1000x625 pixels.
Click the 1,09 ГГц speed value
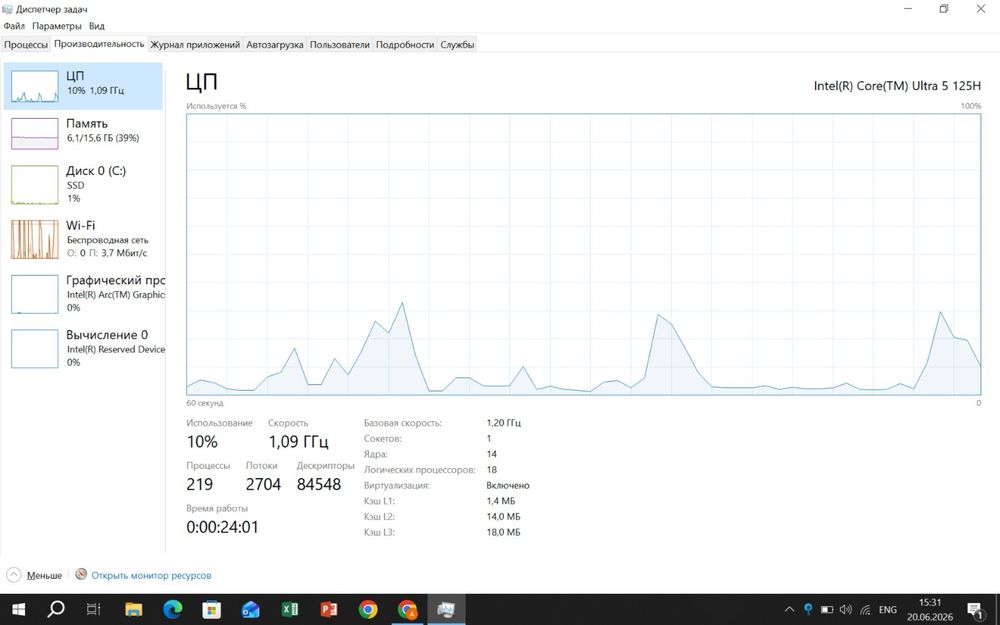tap(298, 441)
